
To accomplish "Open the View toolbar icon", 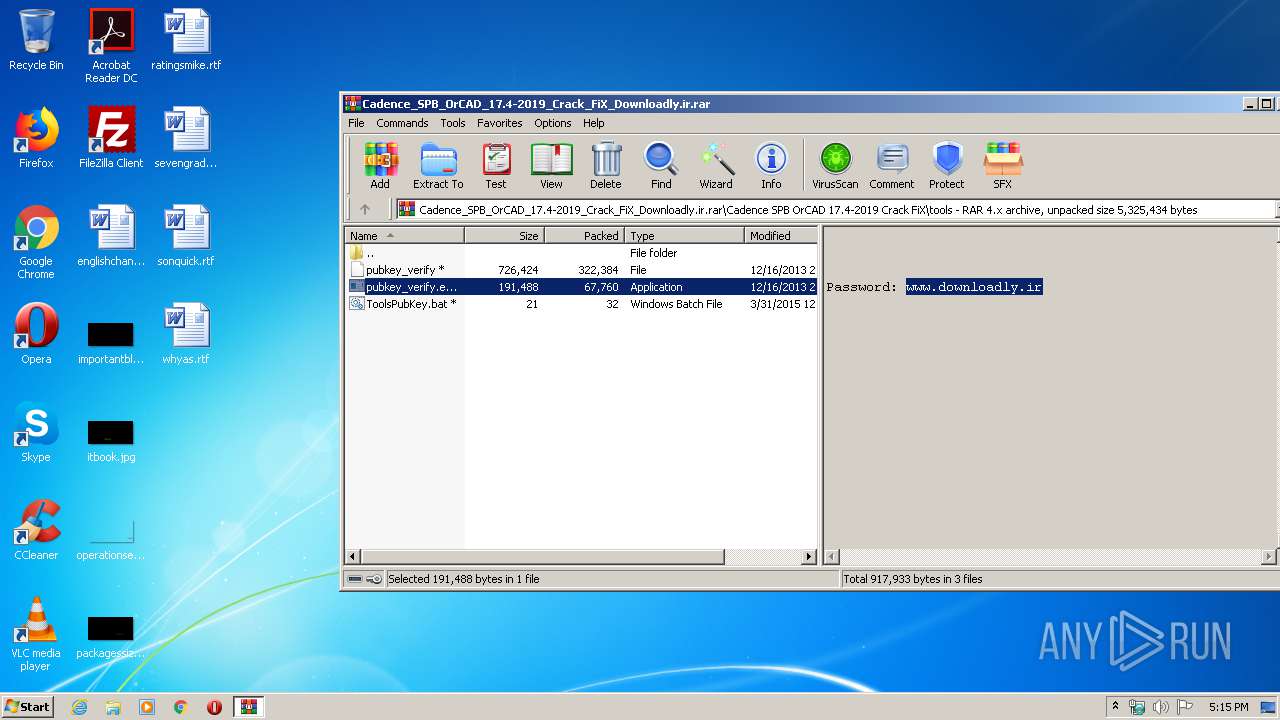I will (551, 165).
